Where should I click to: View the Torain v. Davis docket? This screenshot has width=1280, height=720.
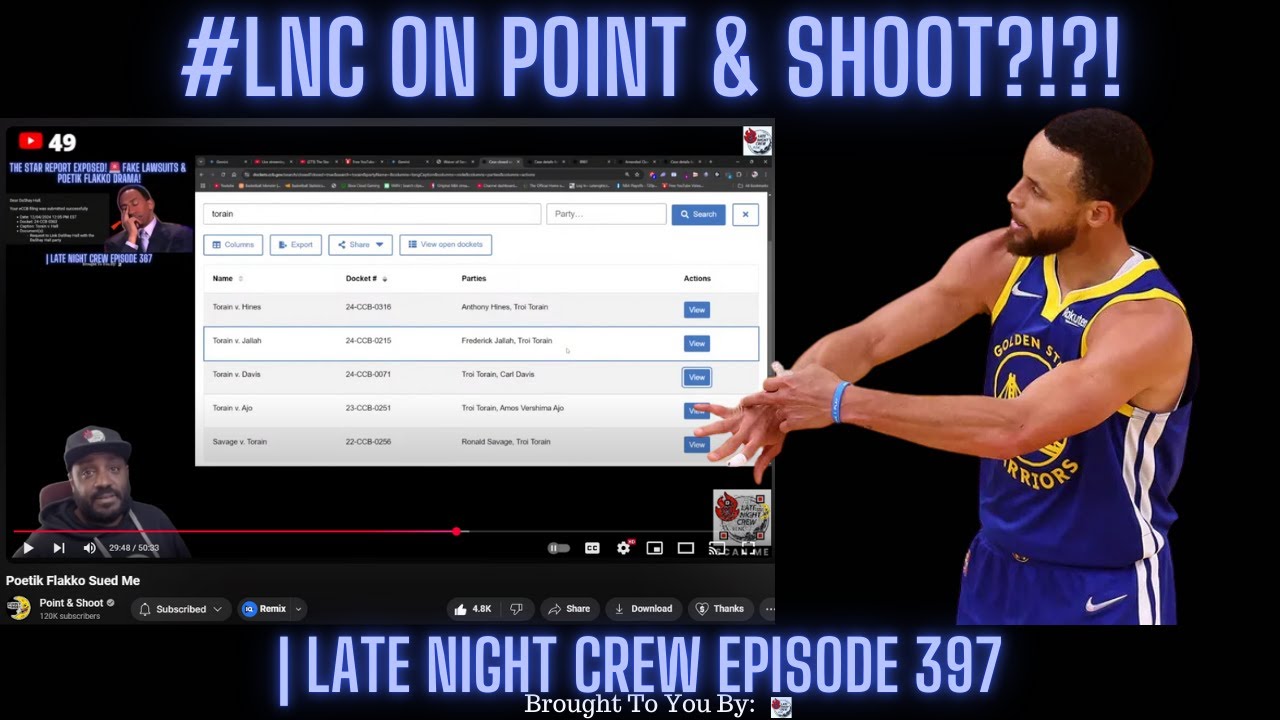click(x=697, y=377)
